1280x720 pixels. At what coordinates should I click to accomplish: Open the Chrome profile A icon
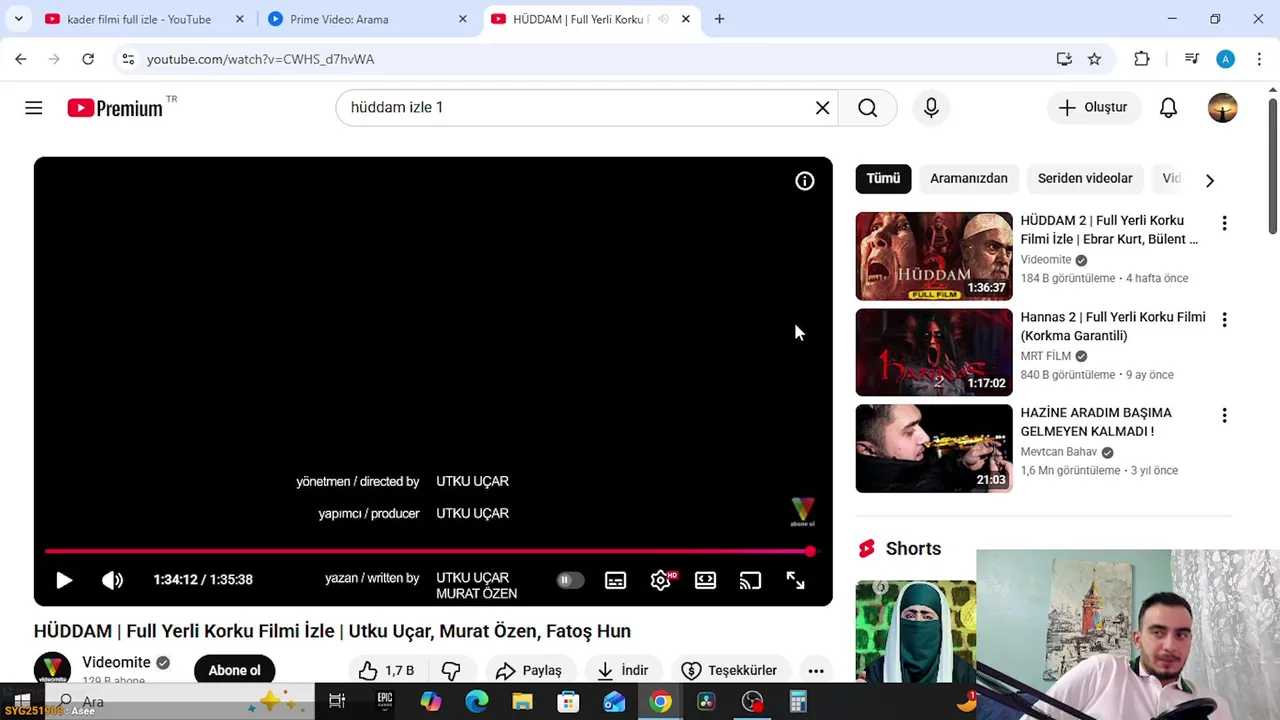coord(1225,59)
